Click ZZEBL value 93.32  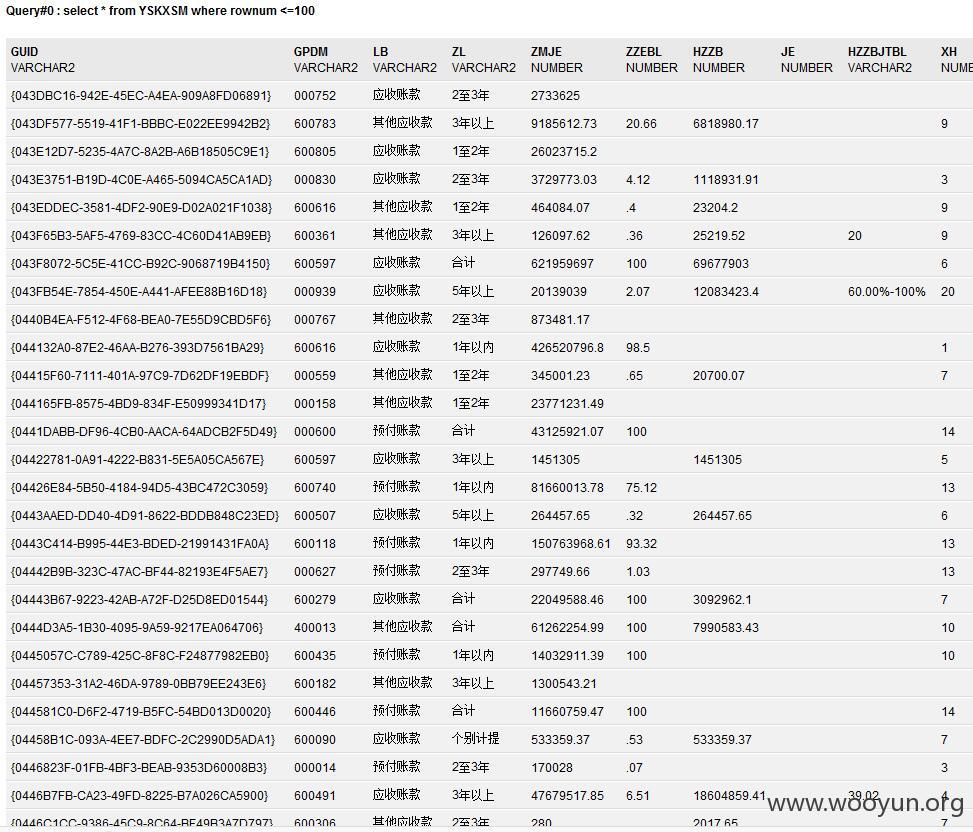click(x=641, y=543)
